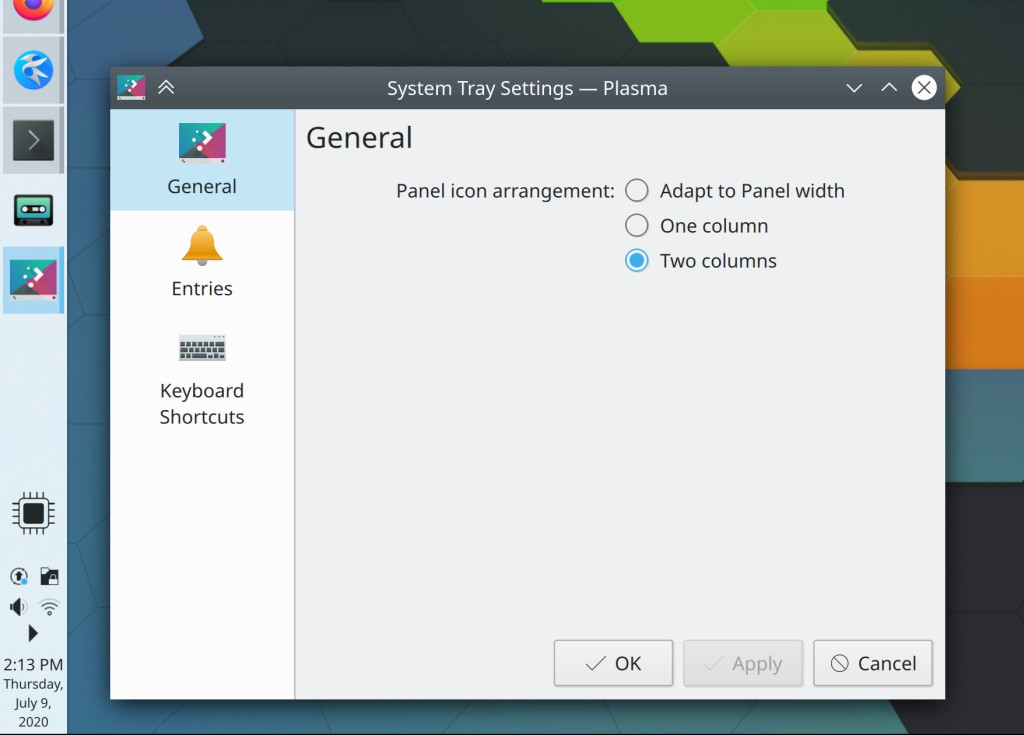Viewport: 1024px width, 735px height.
Task: Open the window menu dropdown arrow
Action: 854,88
